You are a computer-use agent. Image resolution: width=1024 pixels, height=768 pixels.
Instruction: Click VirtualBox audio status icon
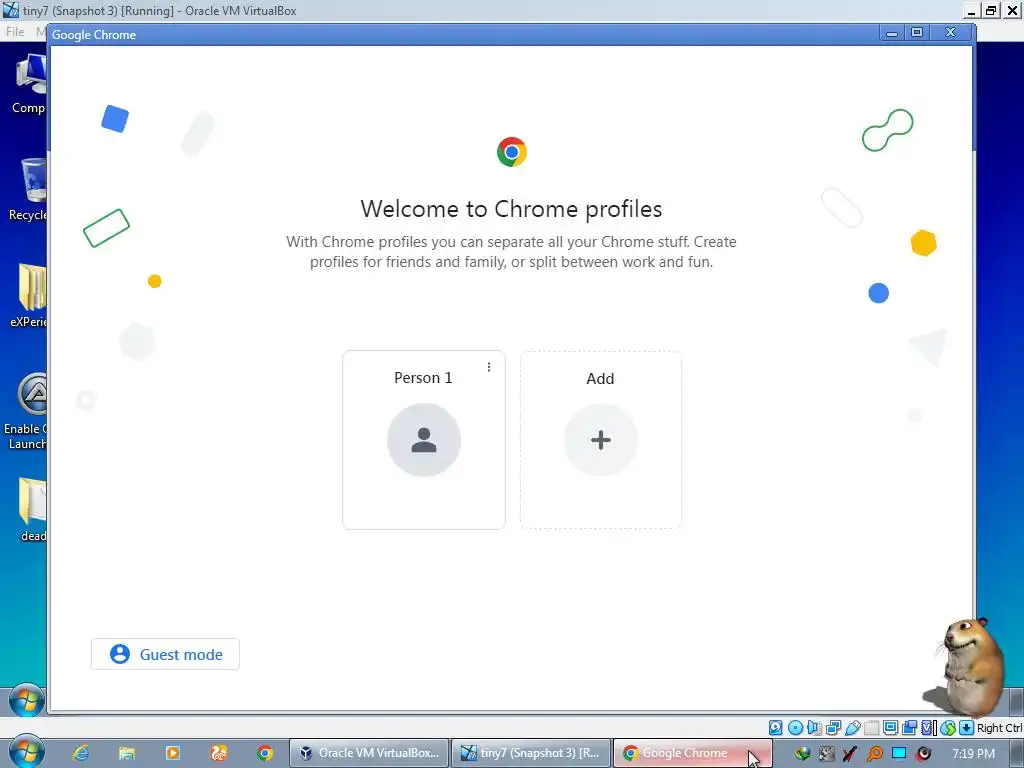point(814,728)
